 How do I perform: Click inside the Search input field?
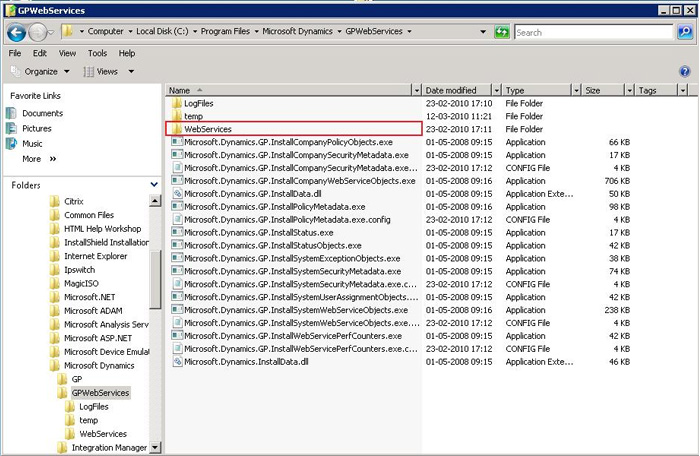(593, 32)
